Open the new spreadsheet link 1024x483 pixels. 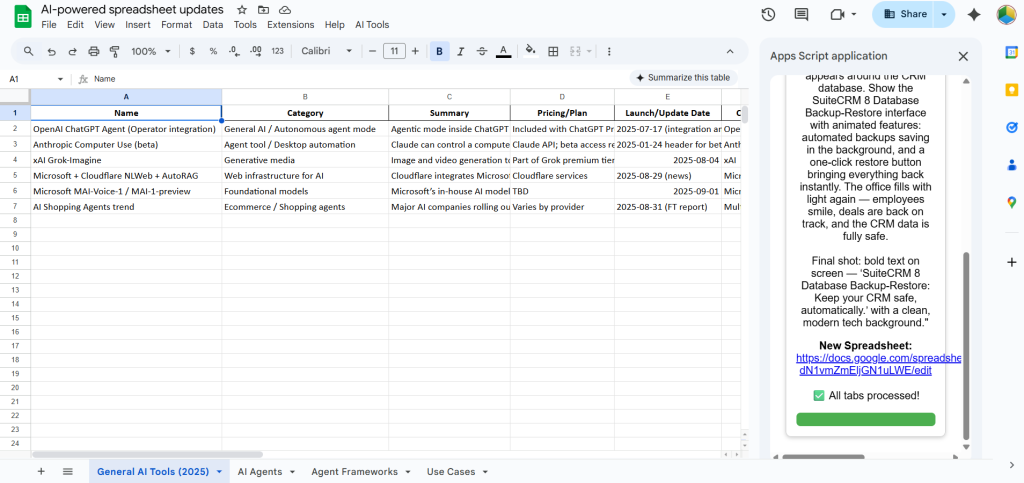(878, 364)
